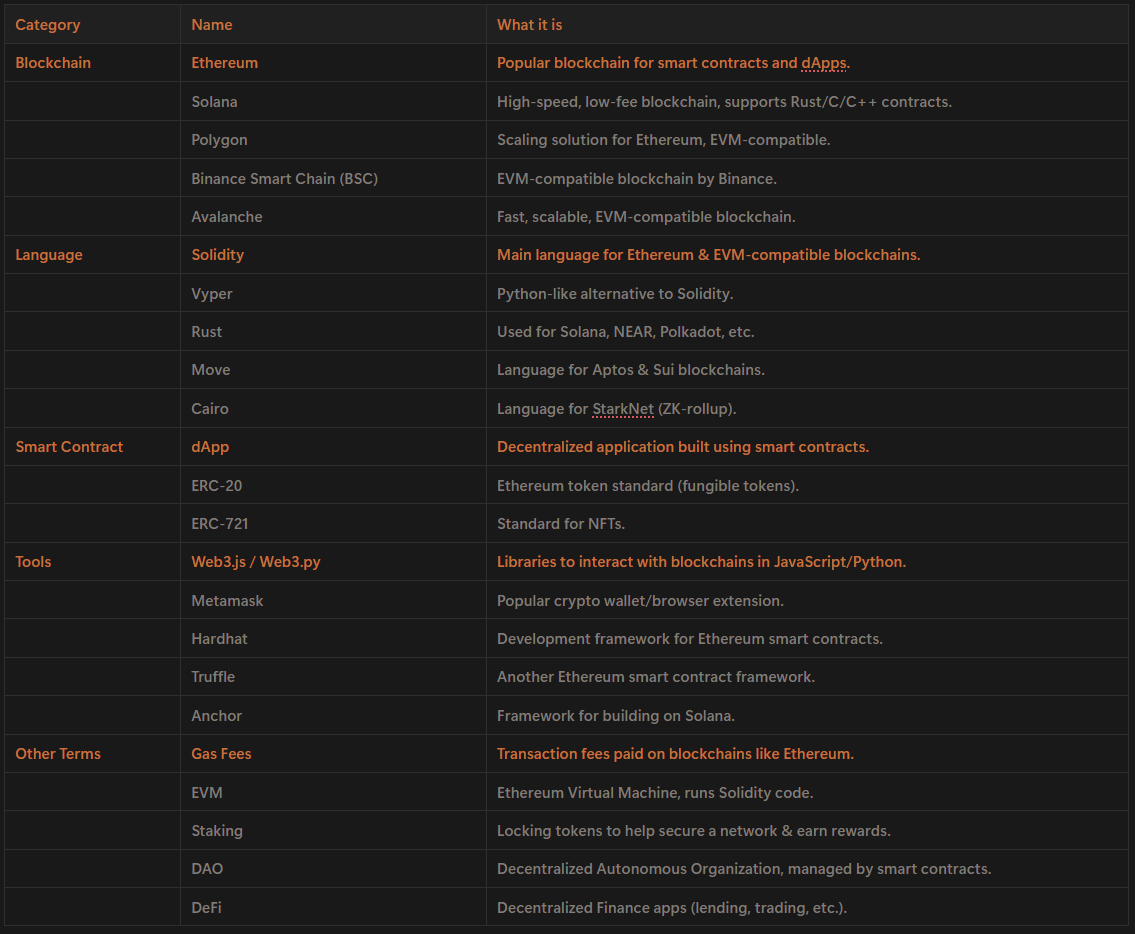Select the "Other Terms" category cell
Viewport: 1135px width, 934px height.
pos(58,754)
